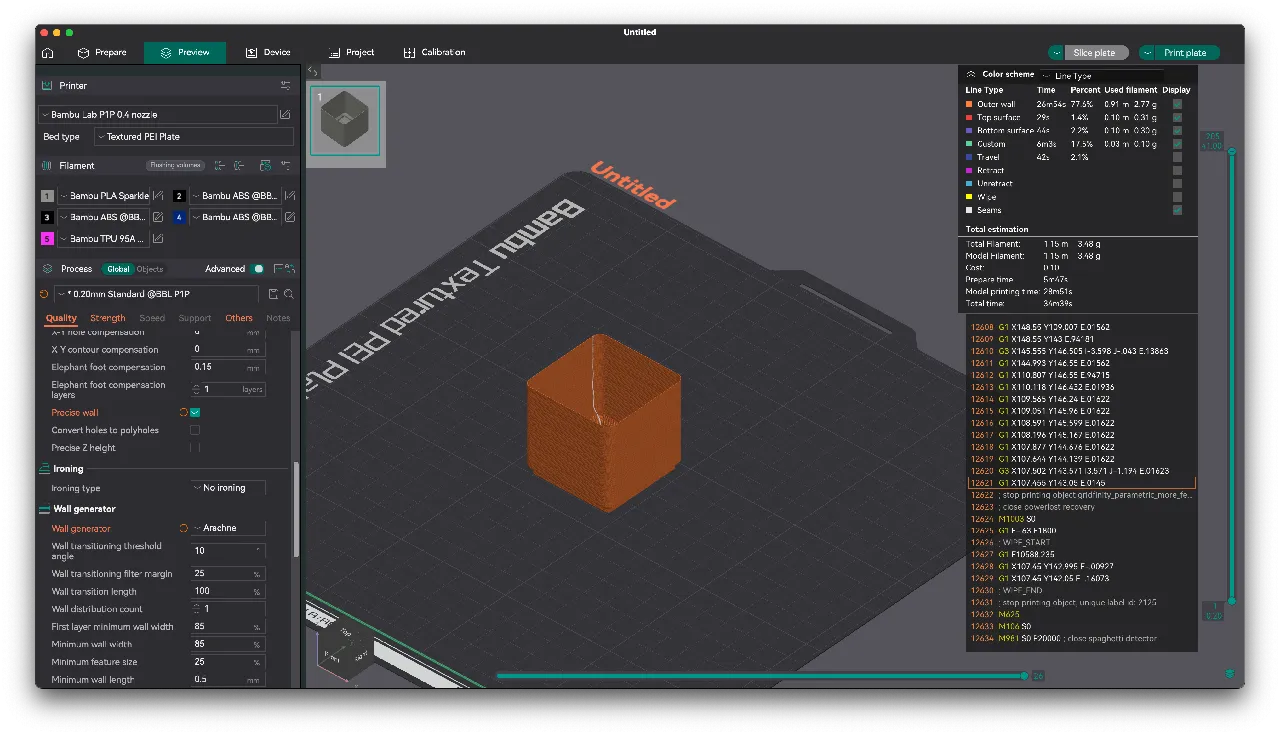Click the layer preview timeline slider at bottom
The width and height of the screenshot is (1280, 735).
coord(760,675)
